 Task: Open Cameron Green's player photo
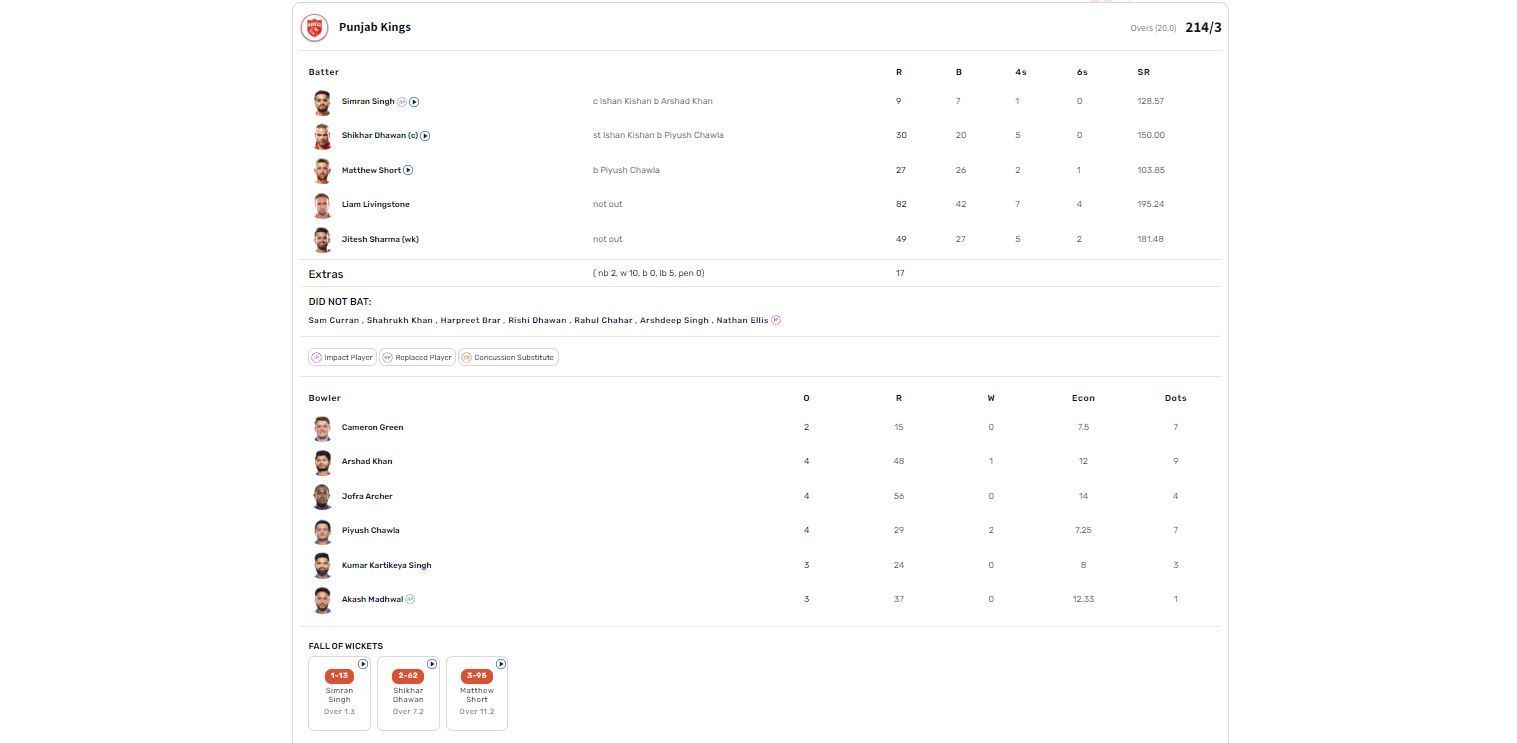[322, 428]
